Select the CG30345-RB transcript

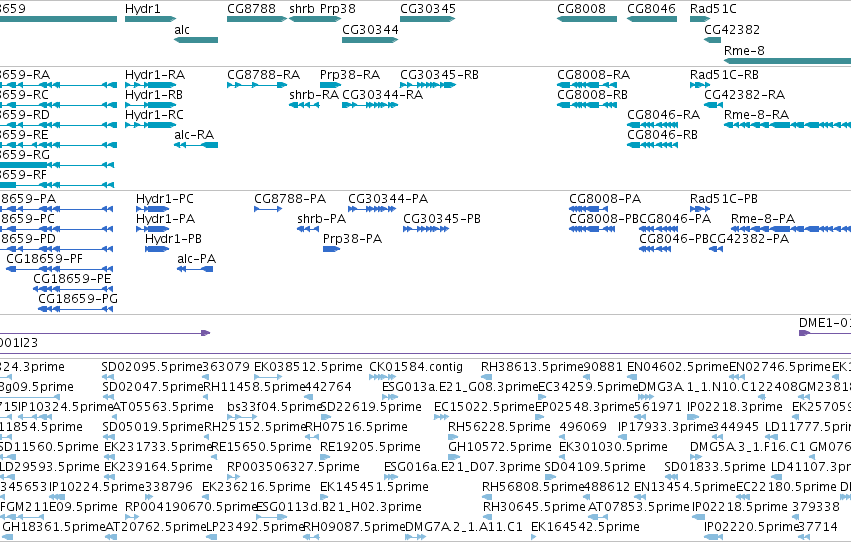(439, 75)
